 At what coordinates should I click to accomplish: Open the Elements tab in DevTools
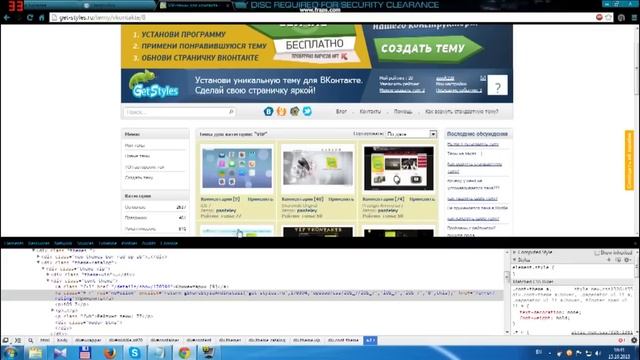point(13,243)
